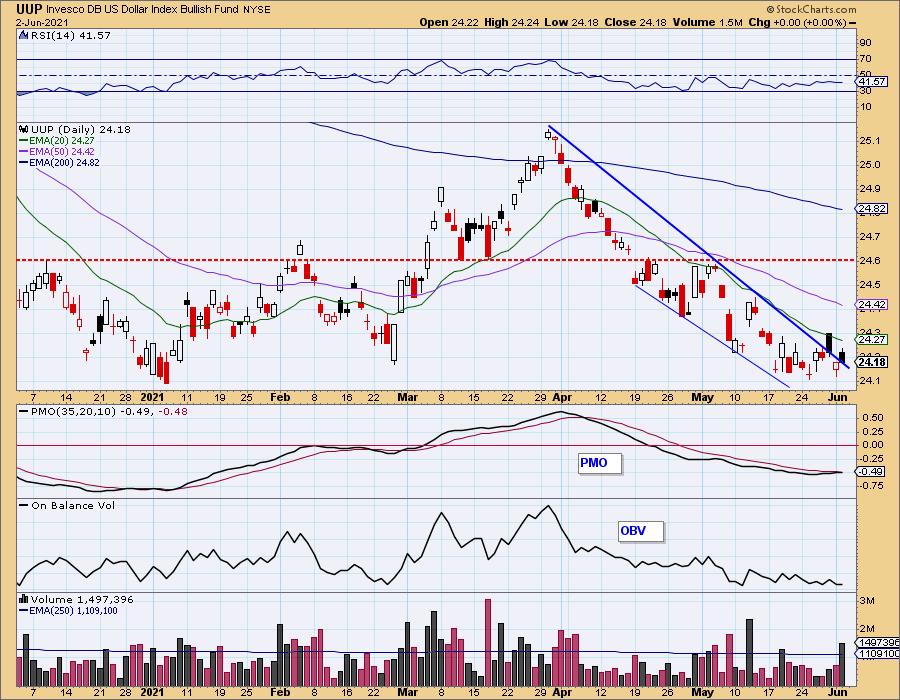Click the UUP (Daily) 24.18 legend entry
Viewport: 900px width, 700px height.
click(x=81, y=129)
